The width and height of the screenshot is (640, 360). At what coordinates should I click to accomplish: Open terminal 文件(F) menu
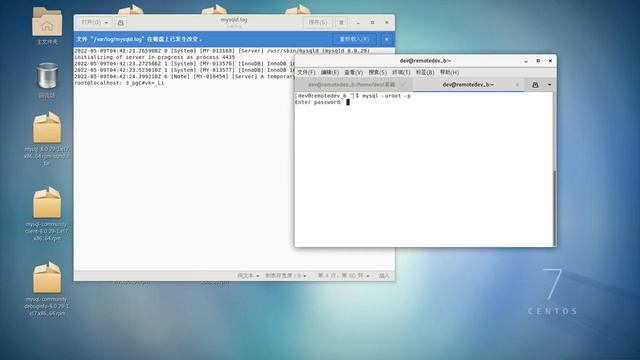(x=306, y=72)
